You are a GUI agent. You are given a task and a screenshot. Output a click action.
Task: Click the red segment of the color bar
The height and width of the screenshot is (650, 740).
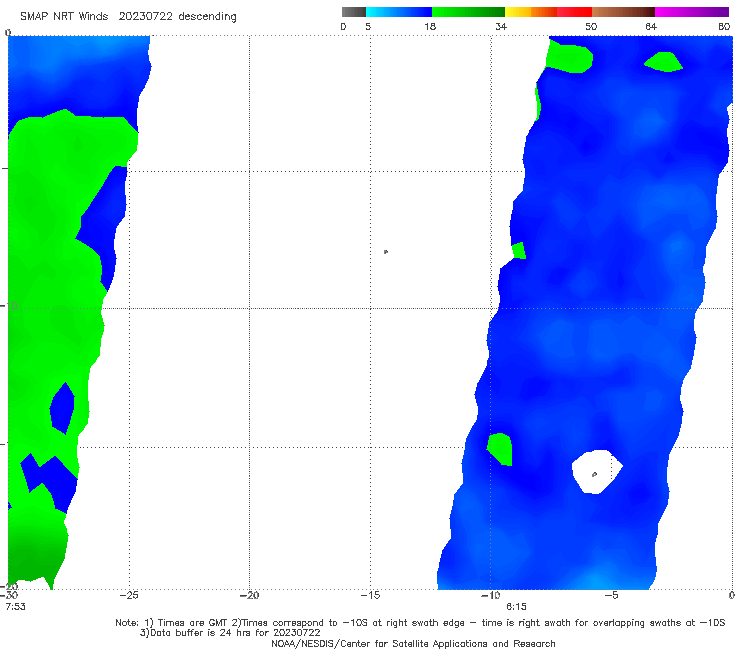[574, 12]
